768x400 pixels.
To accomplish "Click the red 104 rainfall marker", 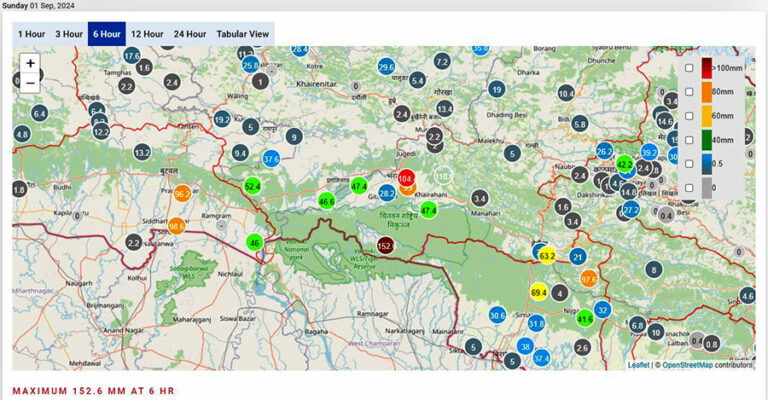I will tap(405, 178).
